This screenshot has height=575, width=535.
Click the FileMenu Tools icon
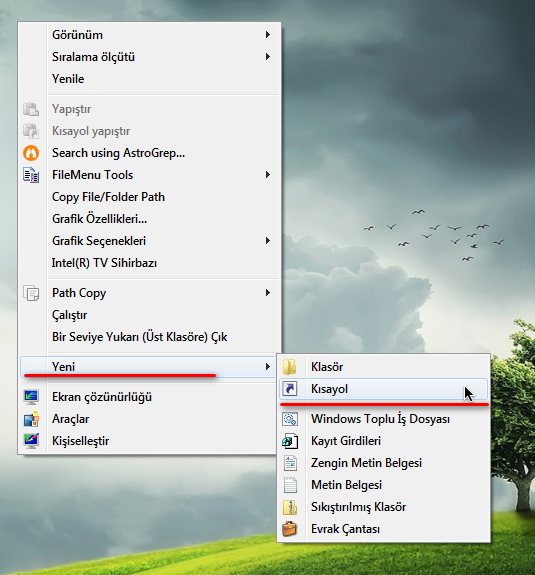coord(31,175)
